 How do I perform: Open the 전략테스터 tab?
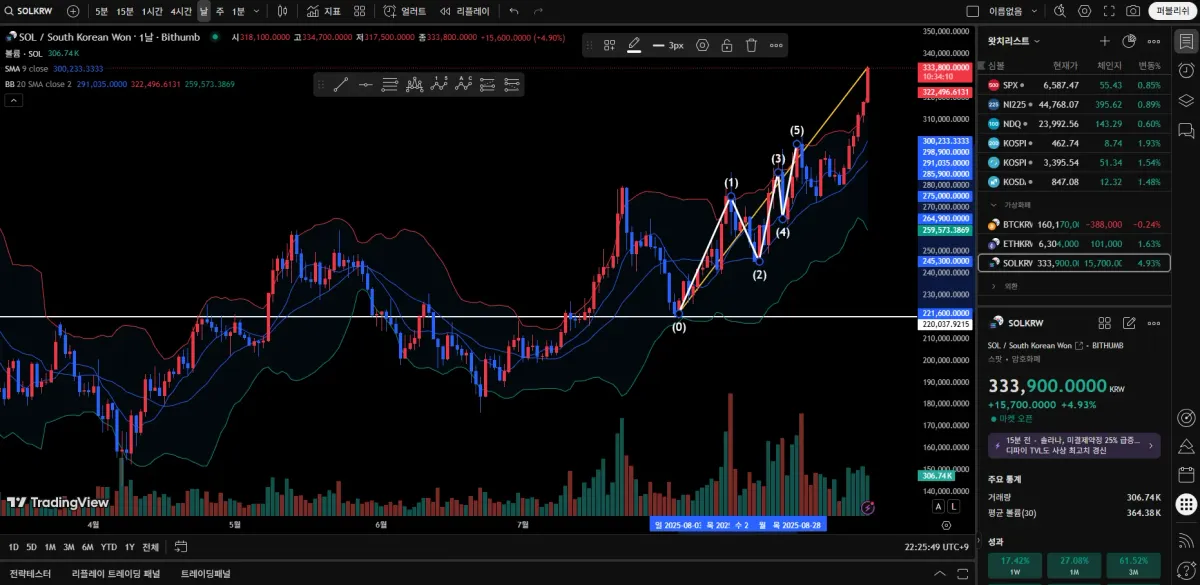[x=29, y=574]
